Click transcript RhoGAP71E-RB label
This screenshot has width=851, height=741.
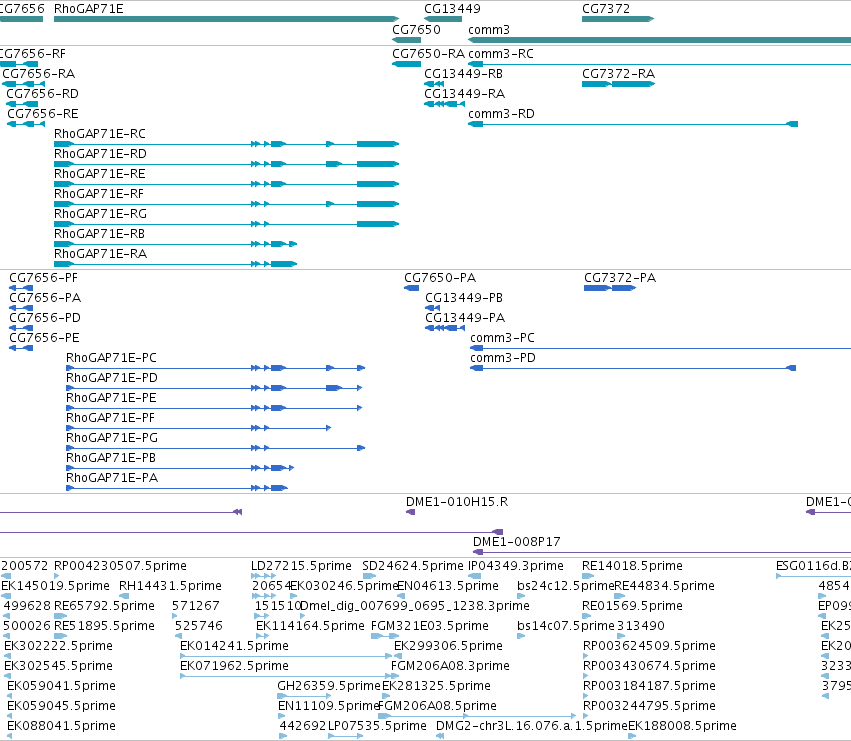click(99, 234)
